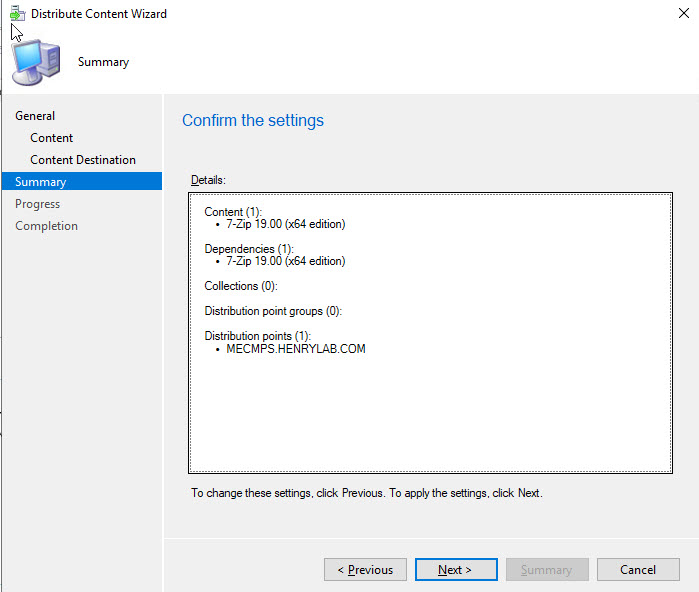The height and width of the screenshot is (592, 699).
Task: Click the Details label above the box
Action: [x=209, y=180]
